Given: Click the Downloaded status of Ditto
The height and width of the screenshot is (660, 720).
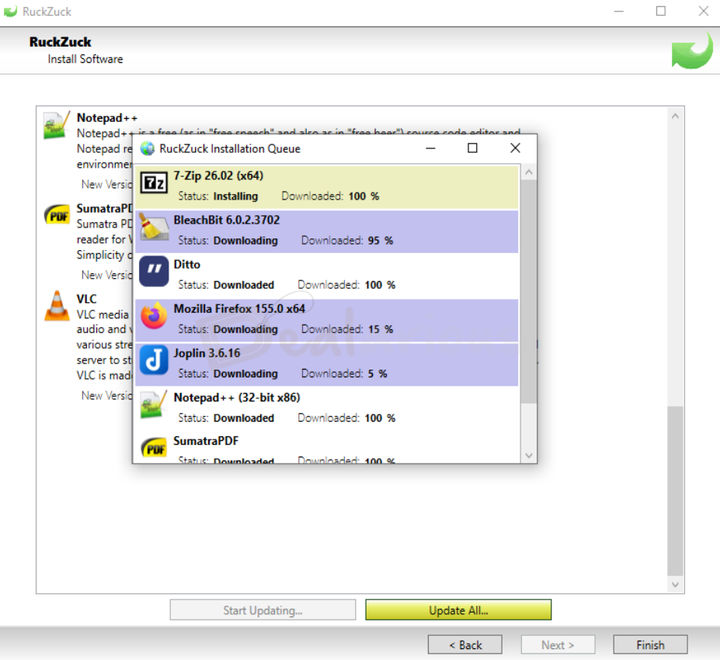Looking at the screenshot, I should [244, 285].
